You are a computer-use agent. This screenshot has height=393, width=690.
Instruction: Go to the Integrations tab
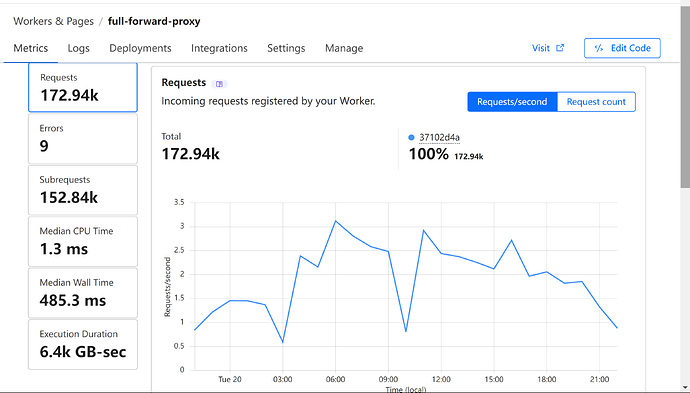coord(219,48)
